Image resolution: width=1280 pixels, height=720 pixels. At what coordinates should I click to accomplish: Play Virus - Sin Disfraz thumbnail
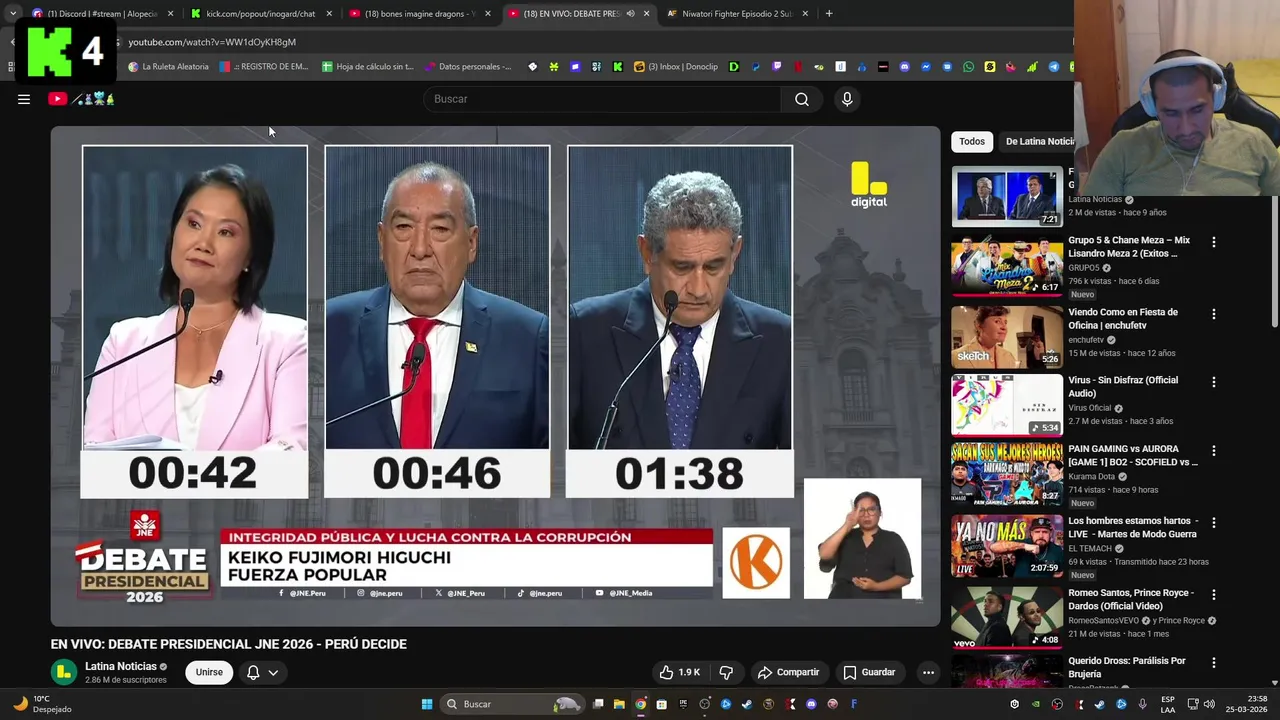point(1007,405)
